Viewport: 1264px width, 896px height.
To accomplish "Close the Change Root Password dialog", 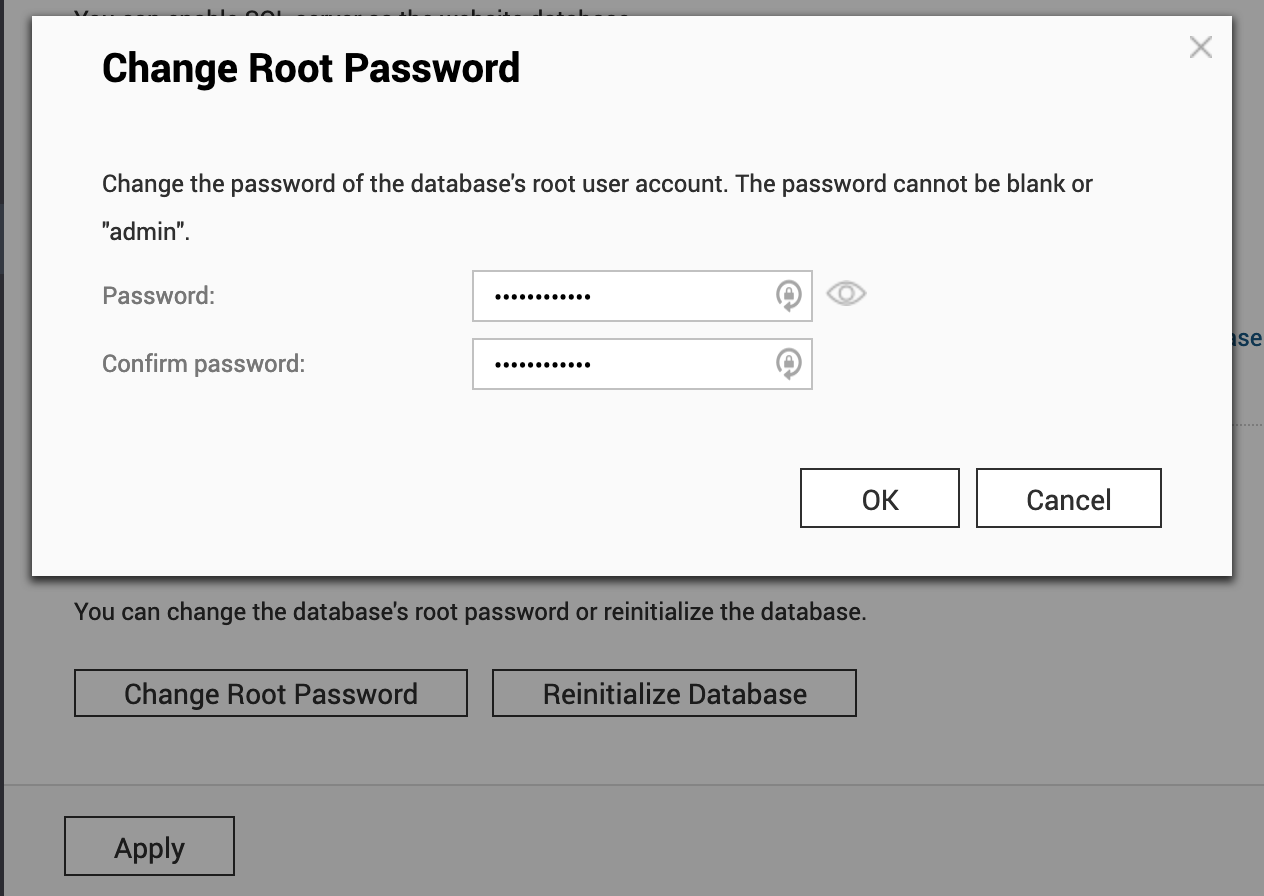I will click(x=1200, y=47).
